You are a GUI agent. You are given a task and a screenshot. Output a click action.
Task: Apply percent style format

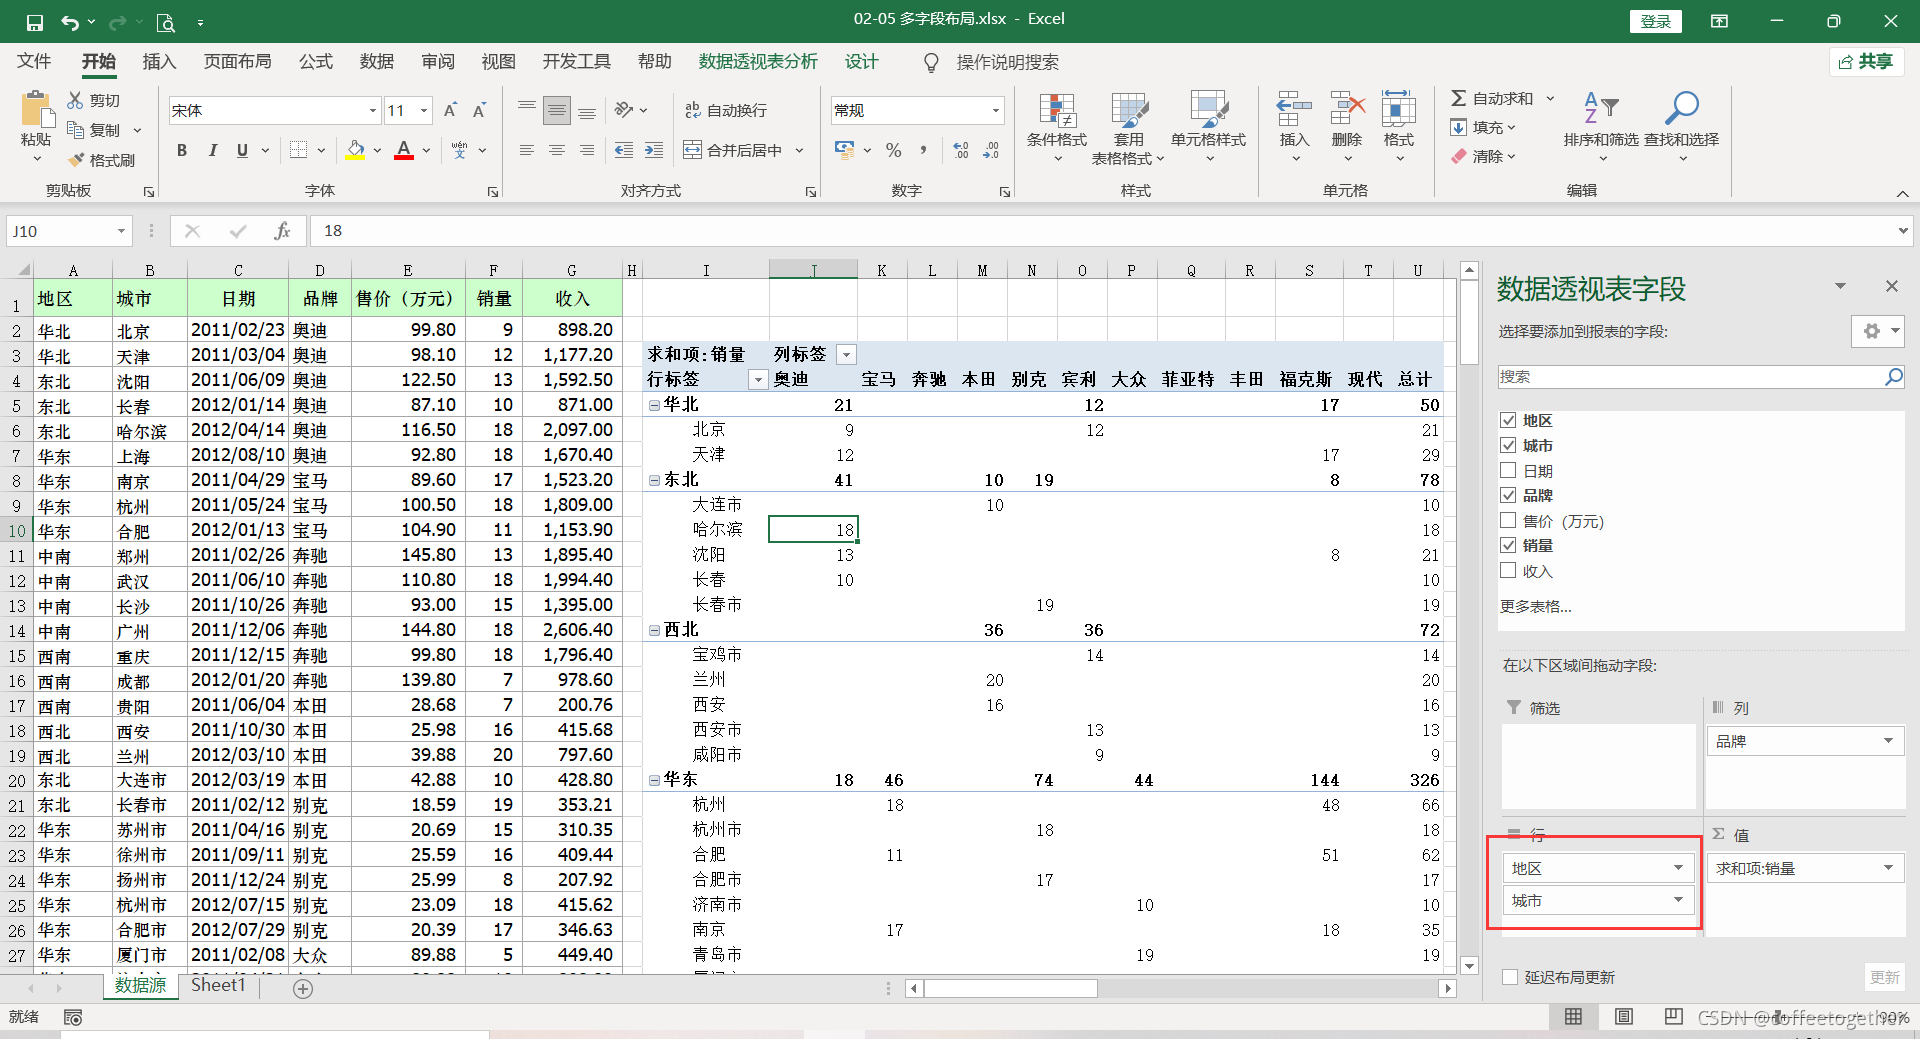click(x=894, y=150)
